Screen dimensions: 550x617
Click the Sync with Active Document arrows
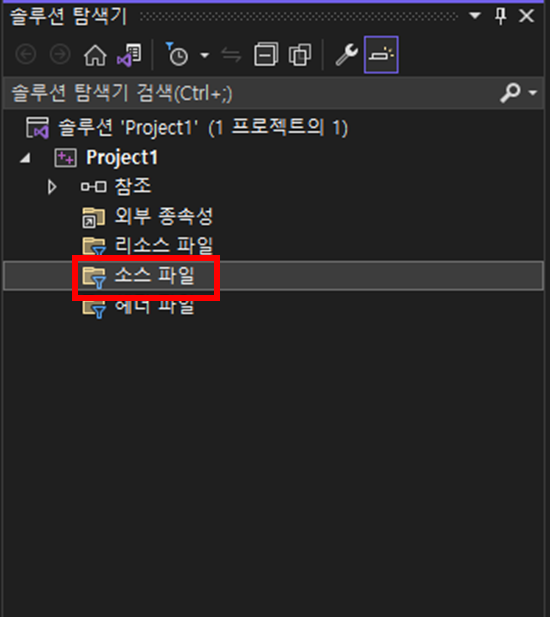(231, 55)
